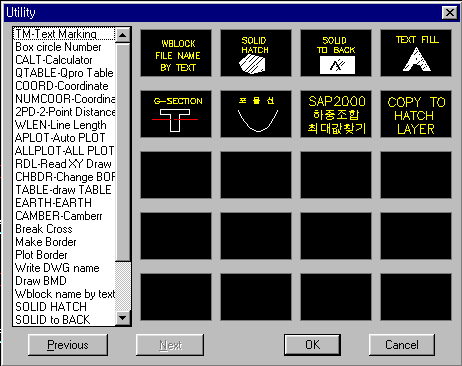462x366 pixels.
Task: Pick the SOLID TO BACK icon tile
Action: coord(336,53)
